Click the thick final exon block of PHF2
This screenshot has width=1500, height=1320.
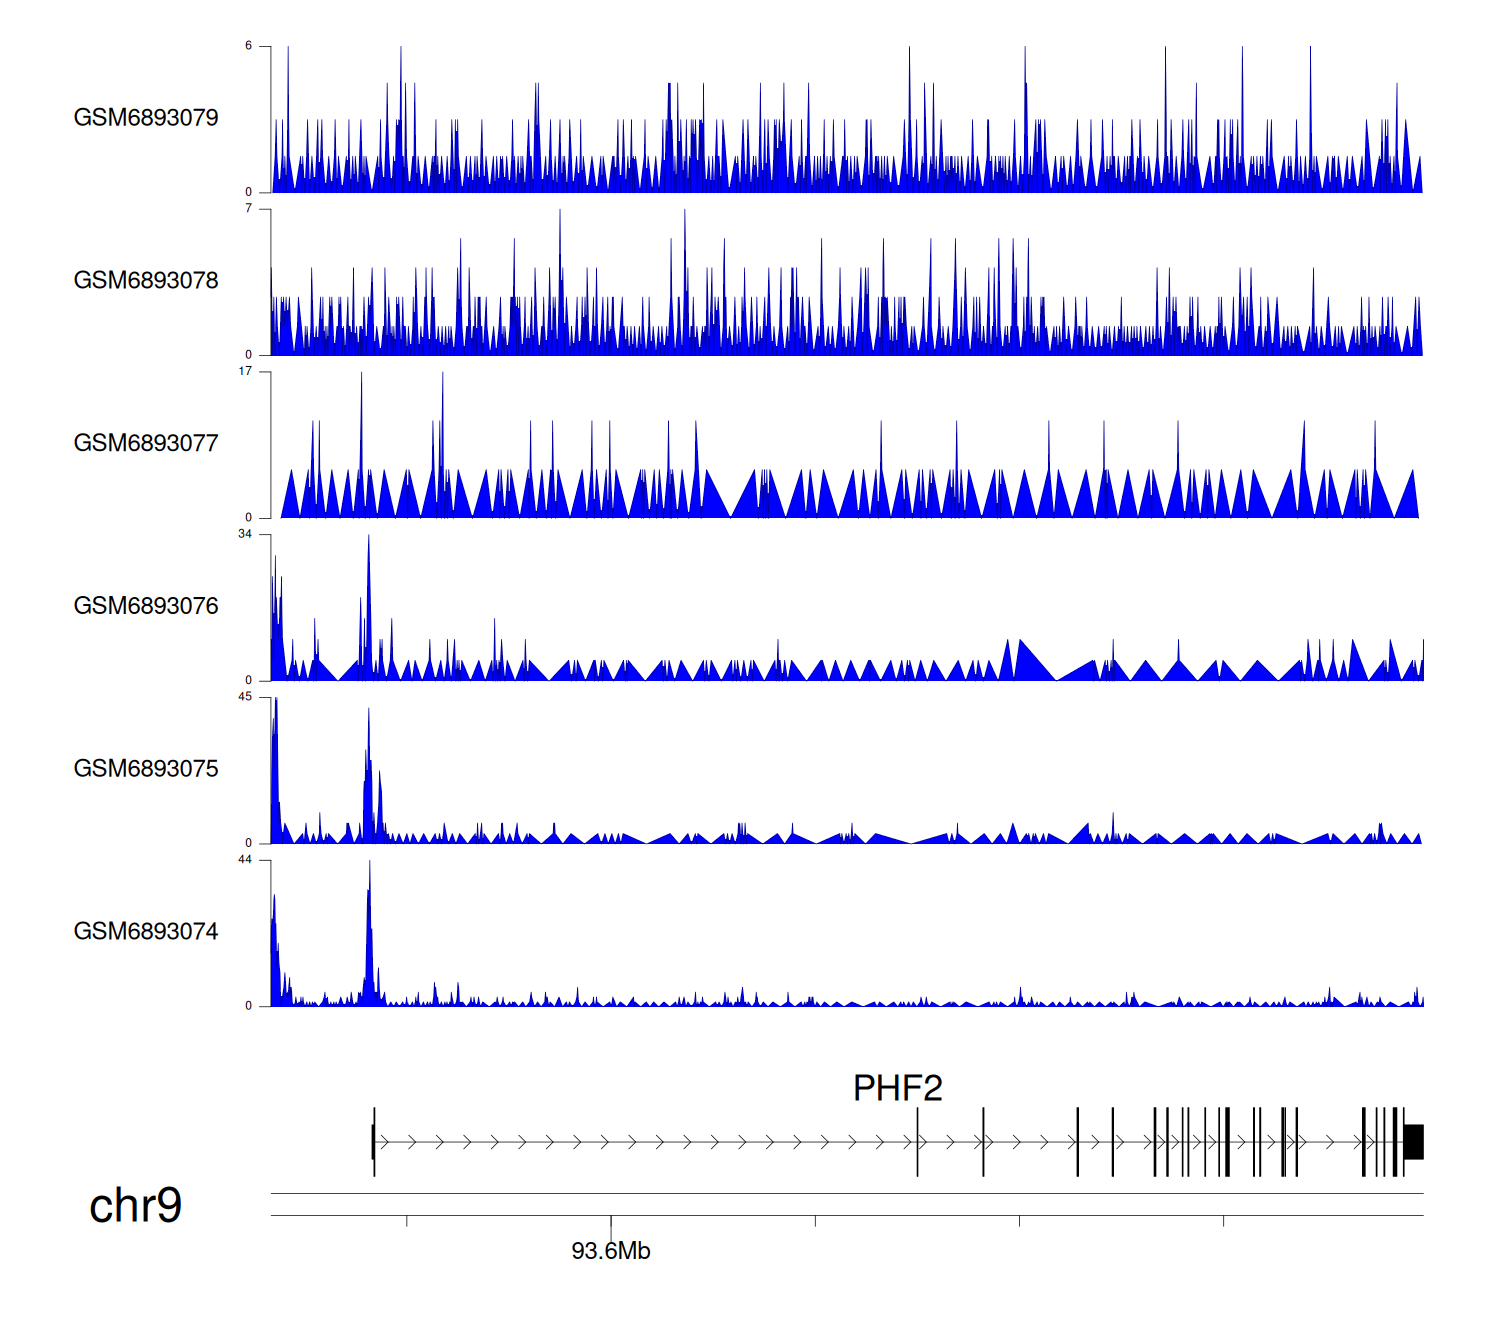point(1413,1142)
